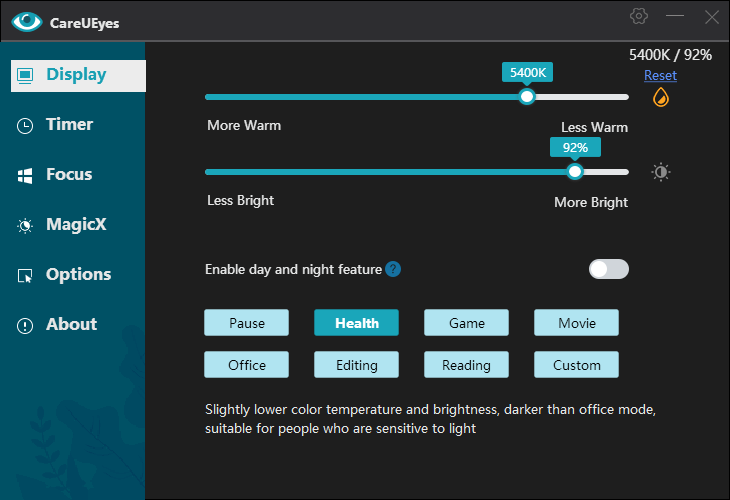Minimize the CareUEyes window

675,16
